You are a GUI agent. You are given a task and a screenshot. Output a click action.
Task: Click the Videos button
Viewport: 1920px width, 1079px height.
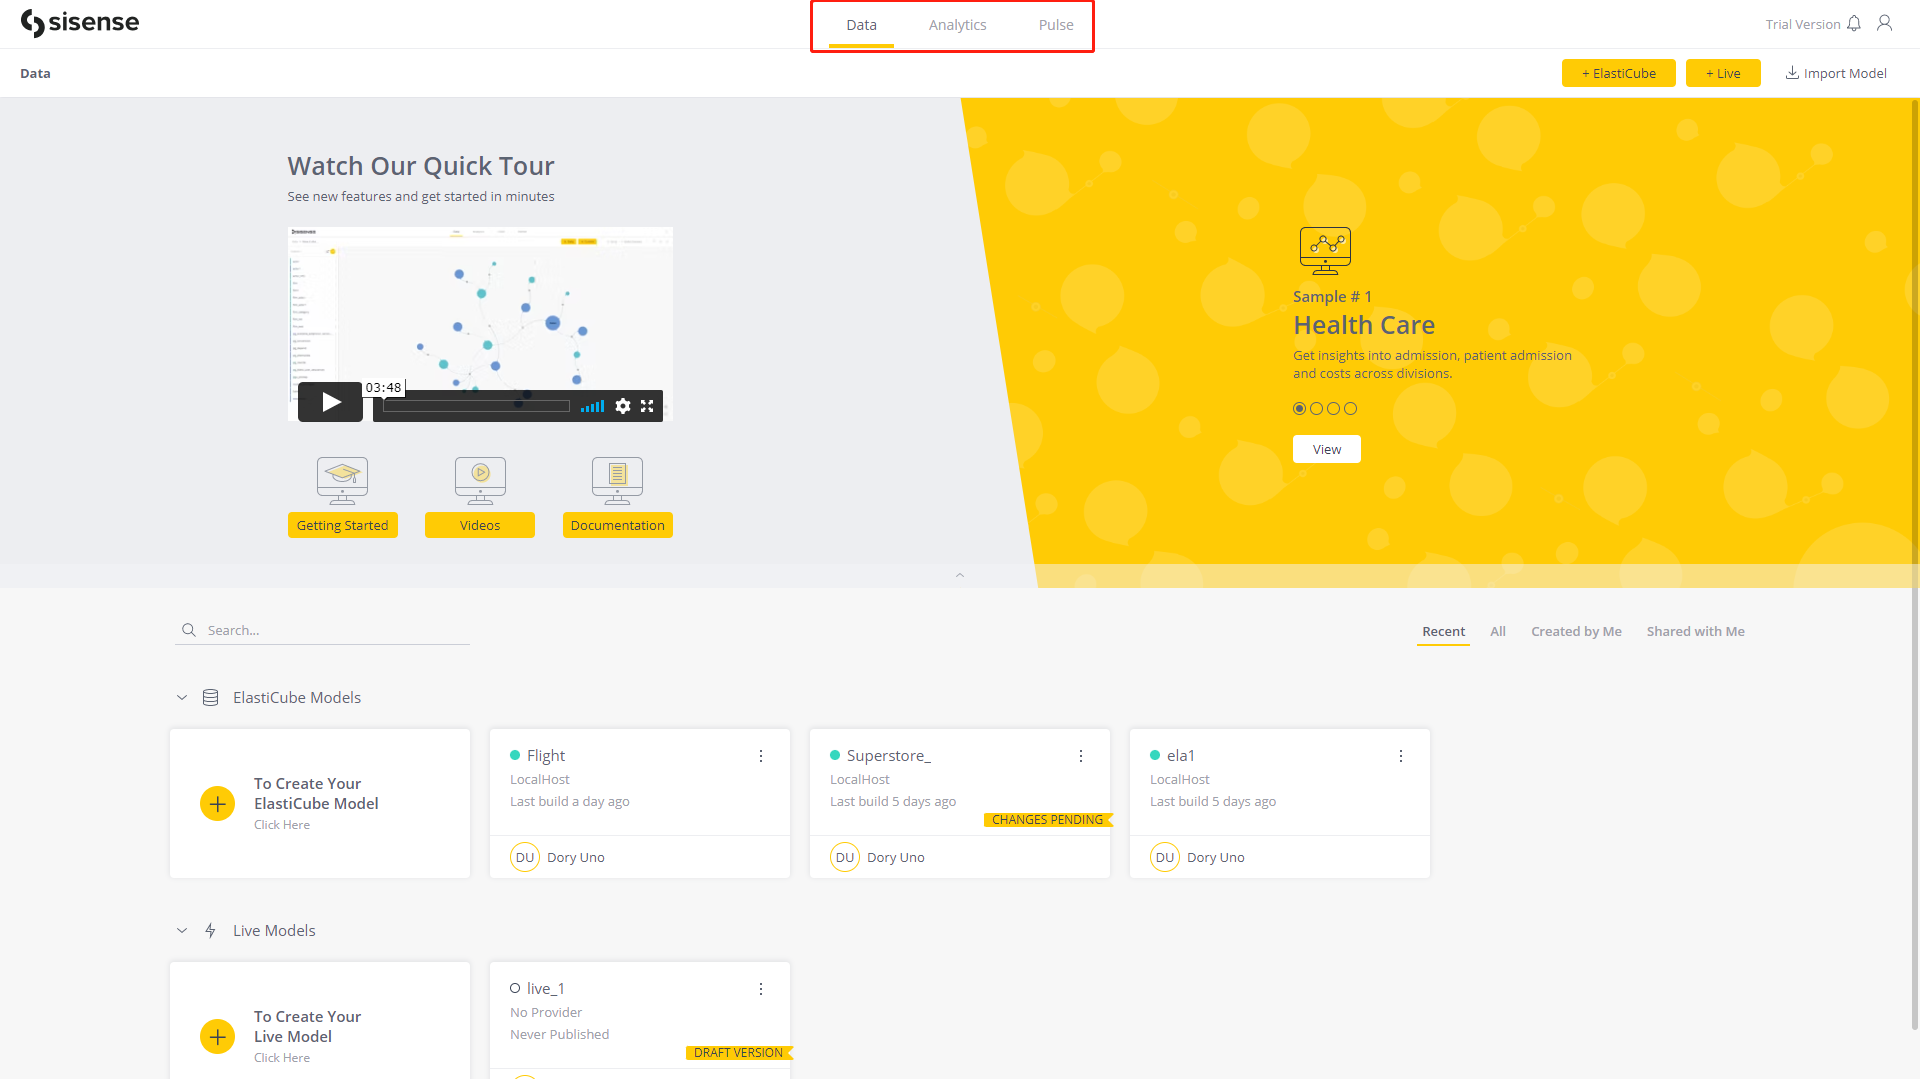[x=480, y=525]
